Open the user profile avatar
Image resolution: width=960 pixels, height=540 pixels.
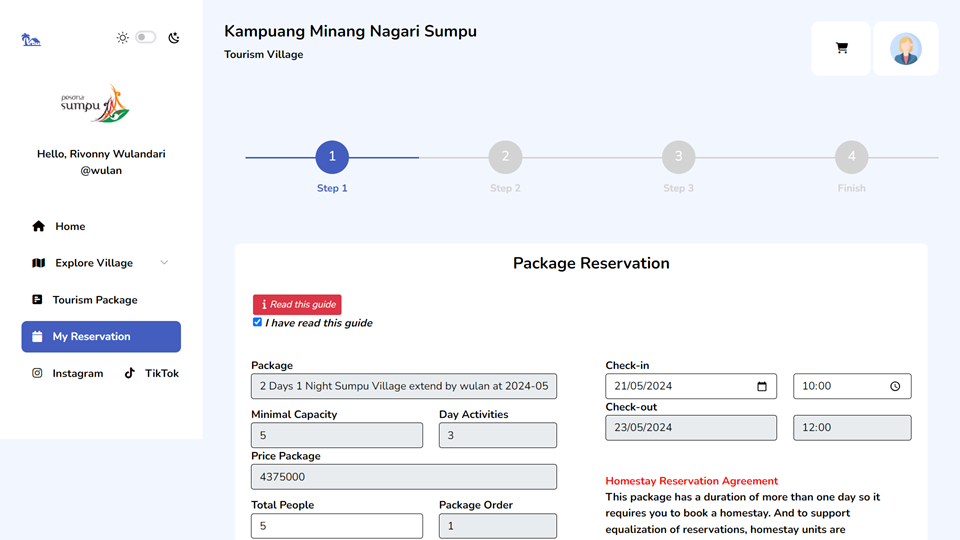click(906, 48)
